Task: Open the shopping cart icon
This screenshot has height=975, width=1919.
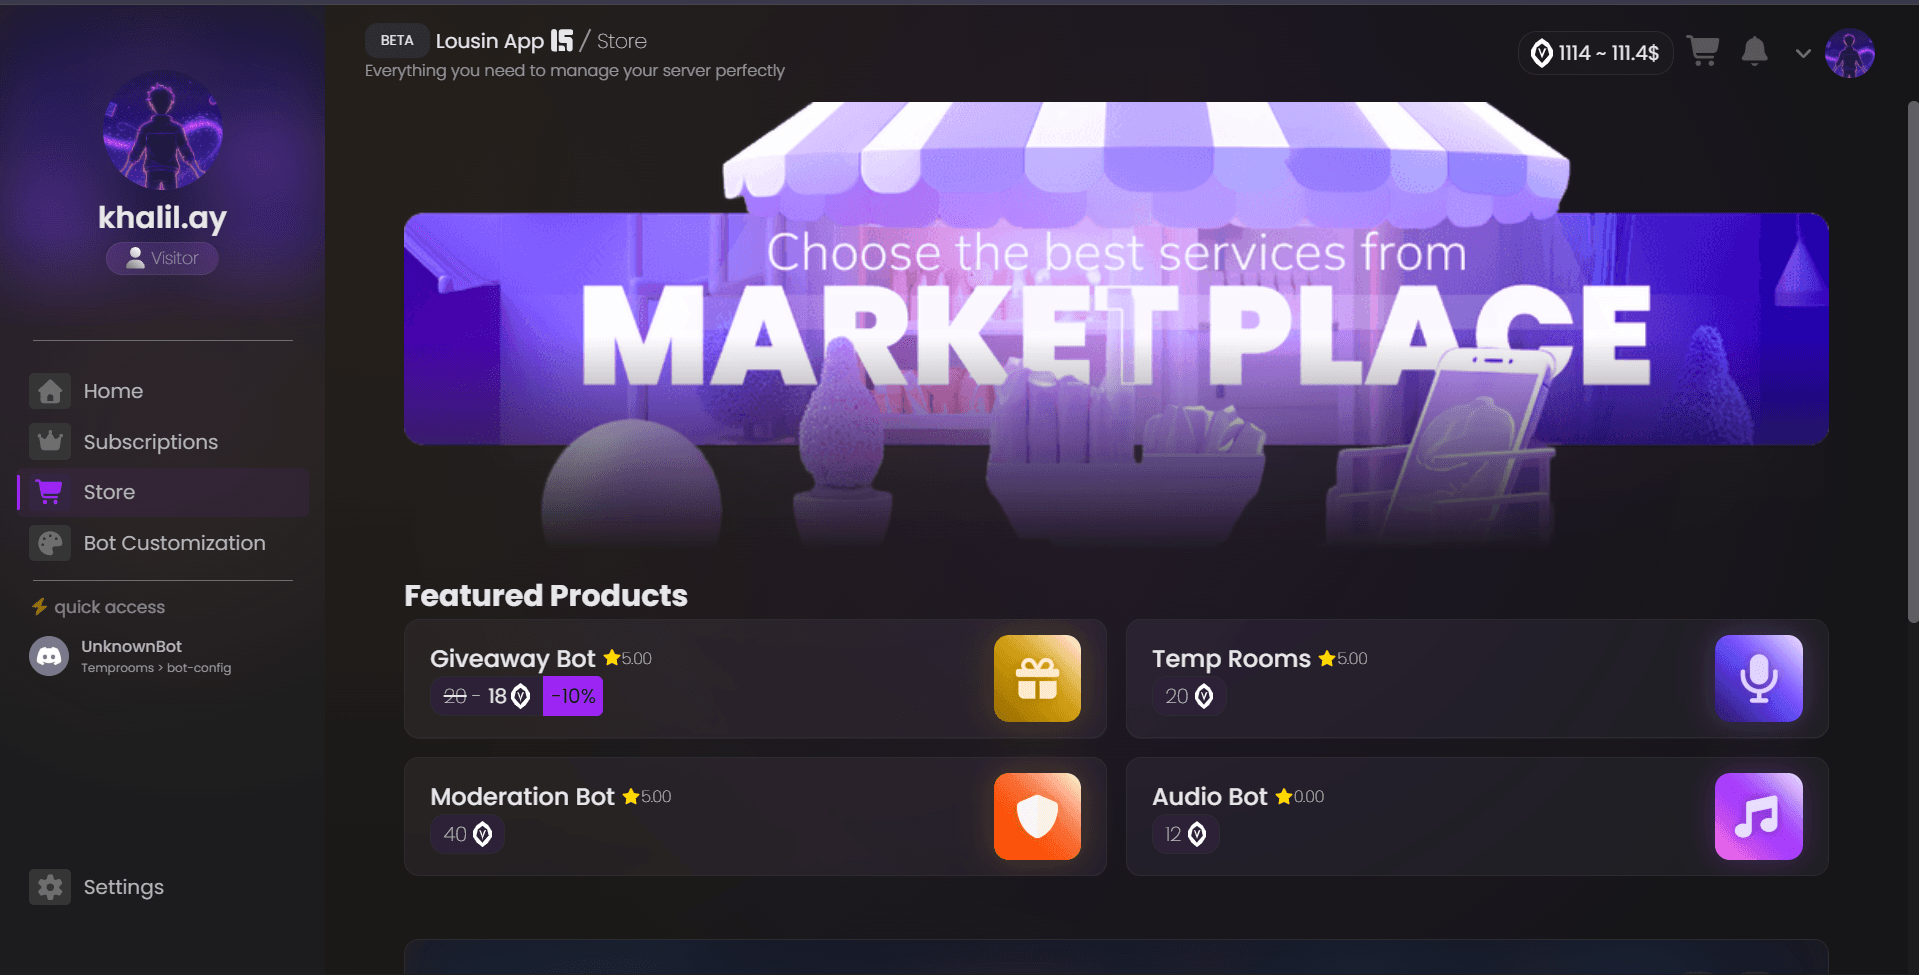Action: click(x=1702, y=51)
